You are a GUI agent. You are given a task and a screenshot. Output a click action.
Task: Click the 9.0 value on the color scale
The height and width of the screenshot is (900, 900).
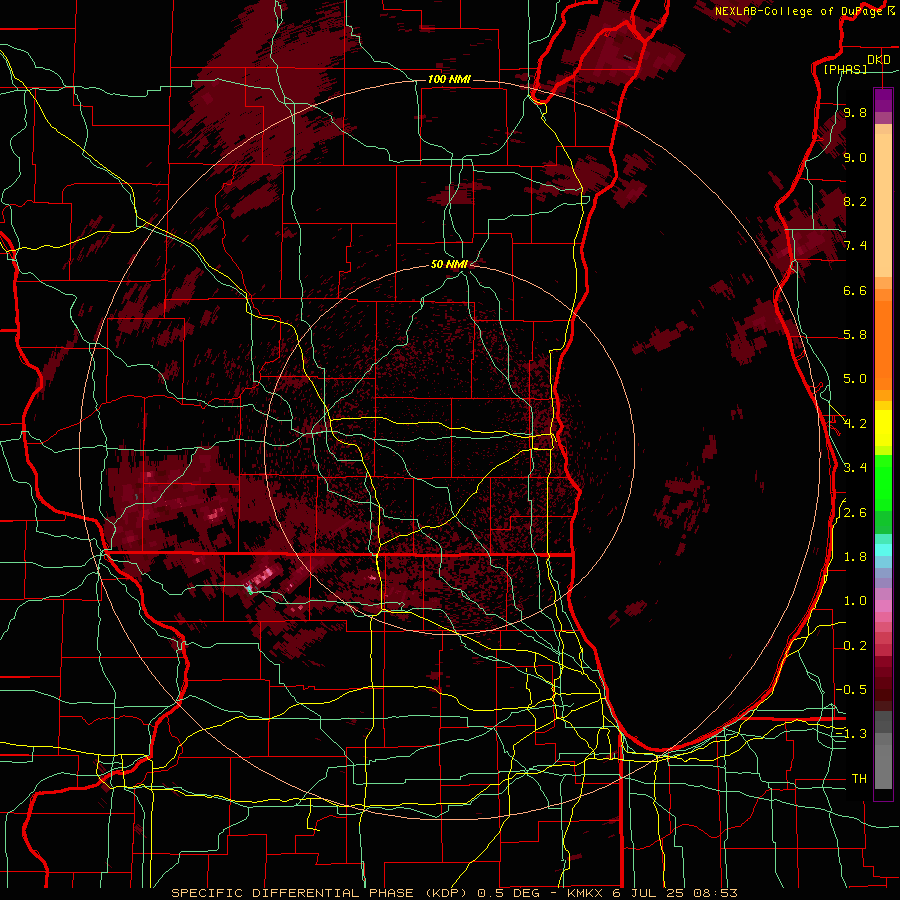coord(855,157)
